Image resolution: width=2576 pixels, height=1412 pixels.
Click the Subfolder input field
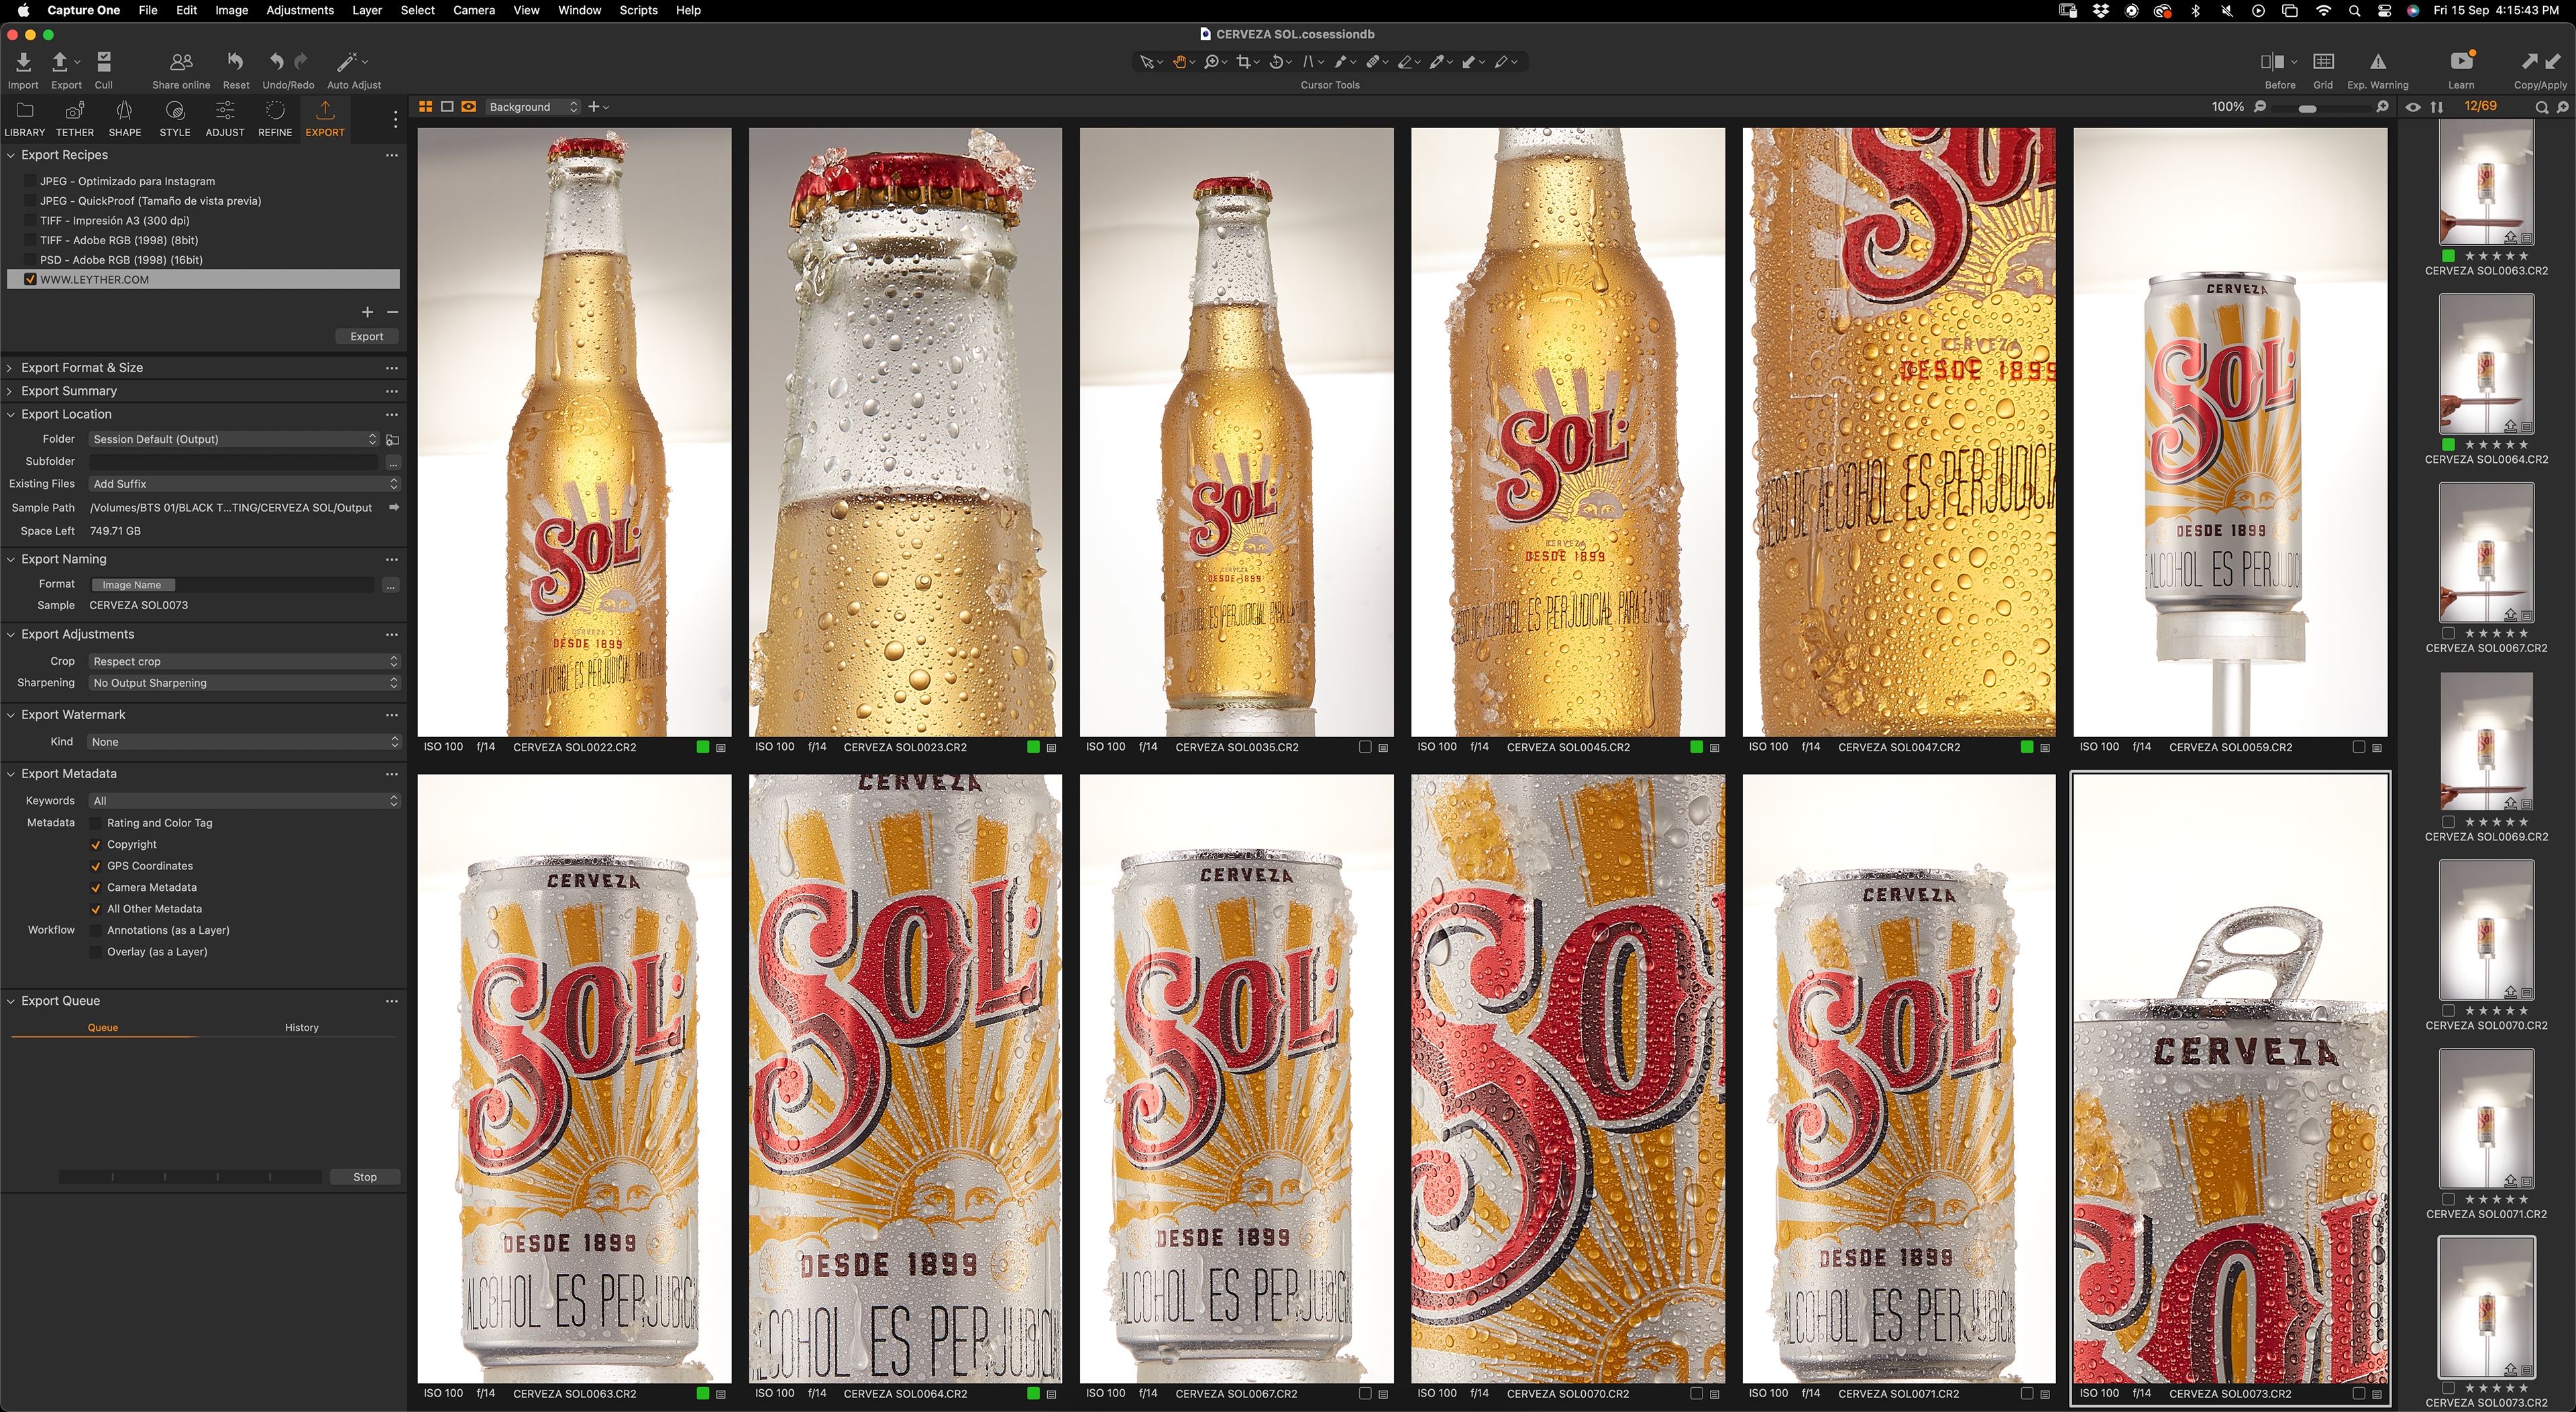tap(234, 462)
